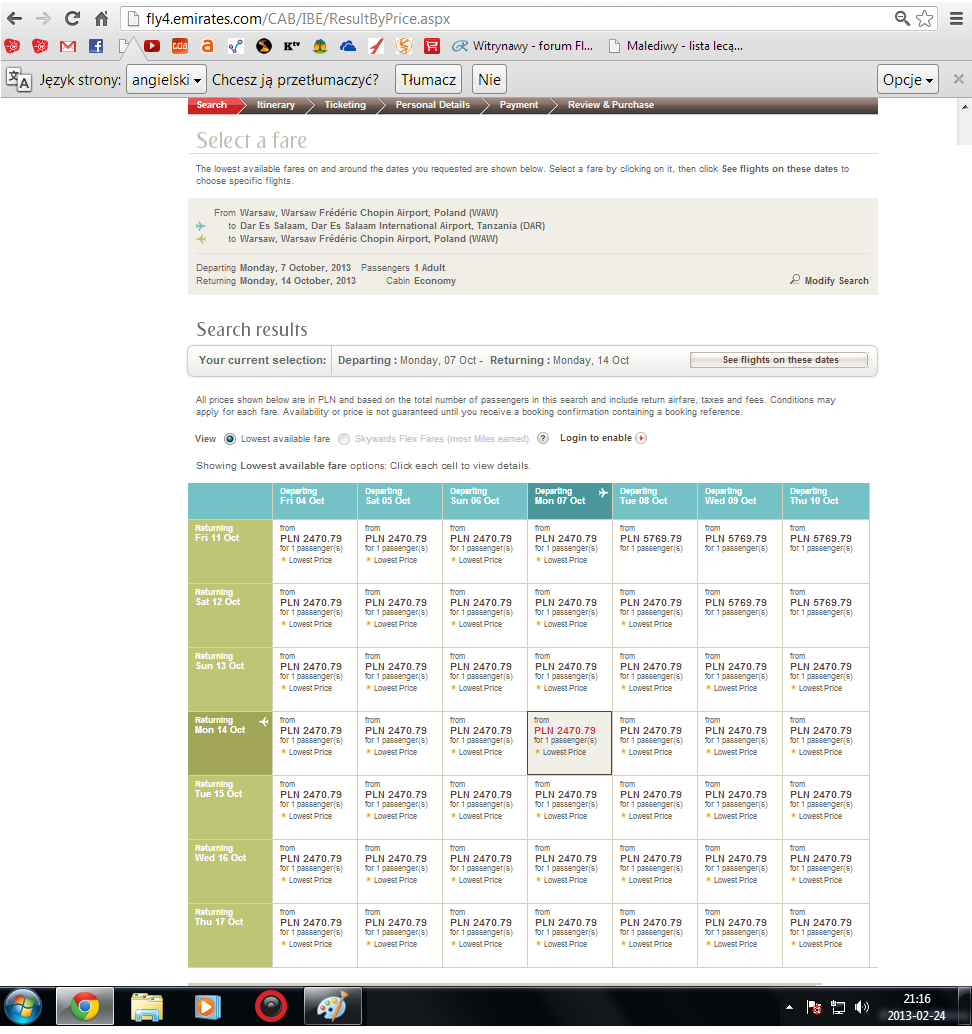Select fare departing Tue 08 Oct returning Fri 11 Oct
972x1034 pixels.
coord(655,551)
